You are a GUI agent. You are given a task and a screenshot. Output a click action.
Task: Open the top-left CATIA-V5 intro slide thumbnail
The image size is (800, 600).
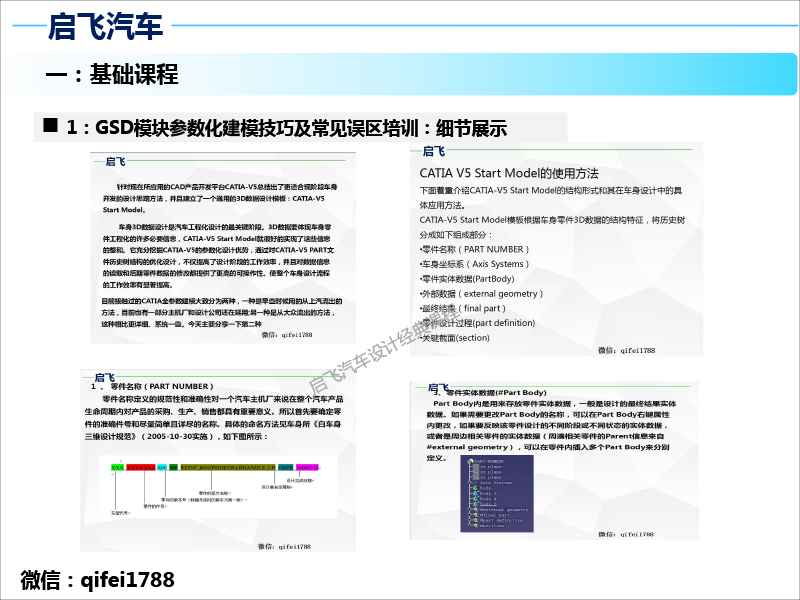(x=223, y=248)
